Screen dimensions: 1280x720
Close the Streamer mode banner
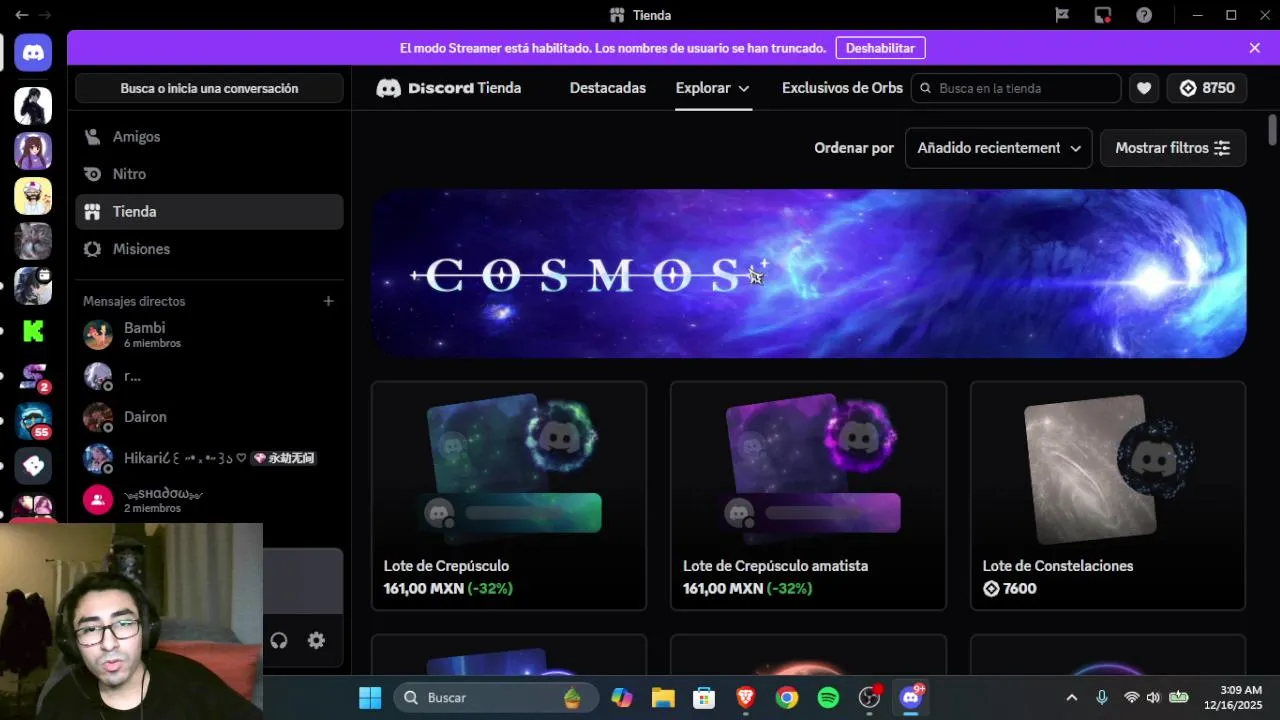pyautogui.click(x=1255, y=48)
